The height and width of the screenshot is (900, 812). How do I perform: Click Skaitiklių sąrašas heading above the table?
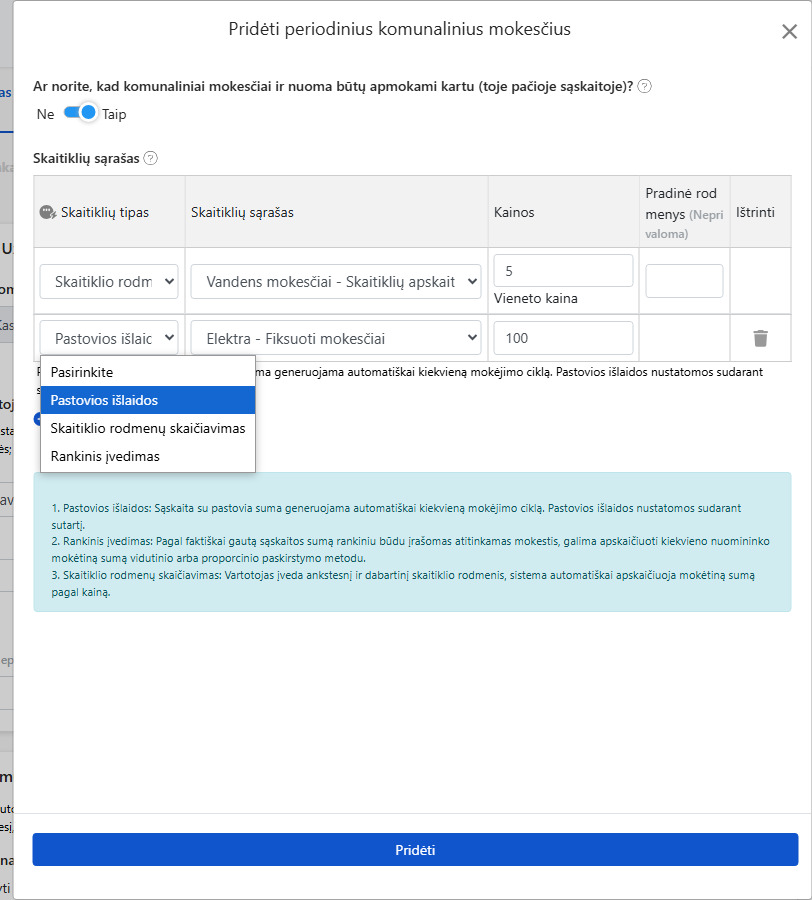pyautogui.click(x=86, y=158)
